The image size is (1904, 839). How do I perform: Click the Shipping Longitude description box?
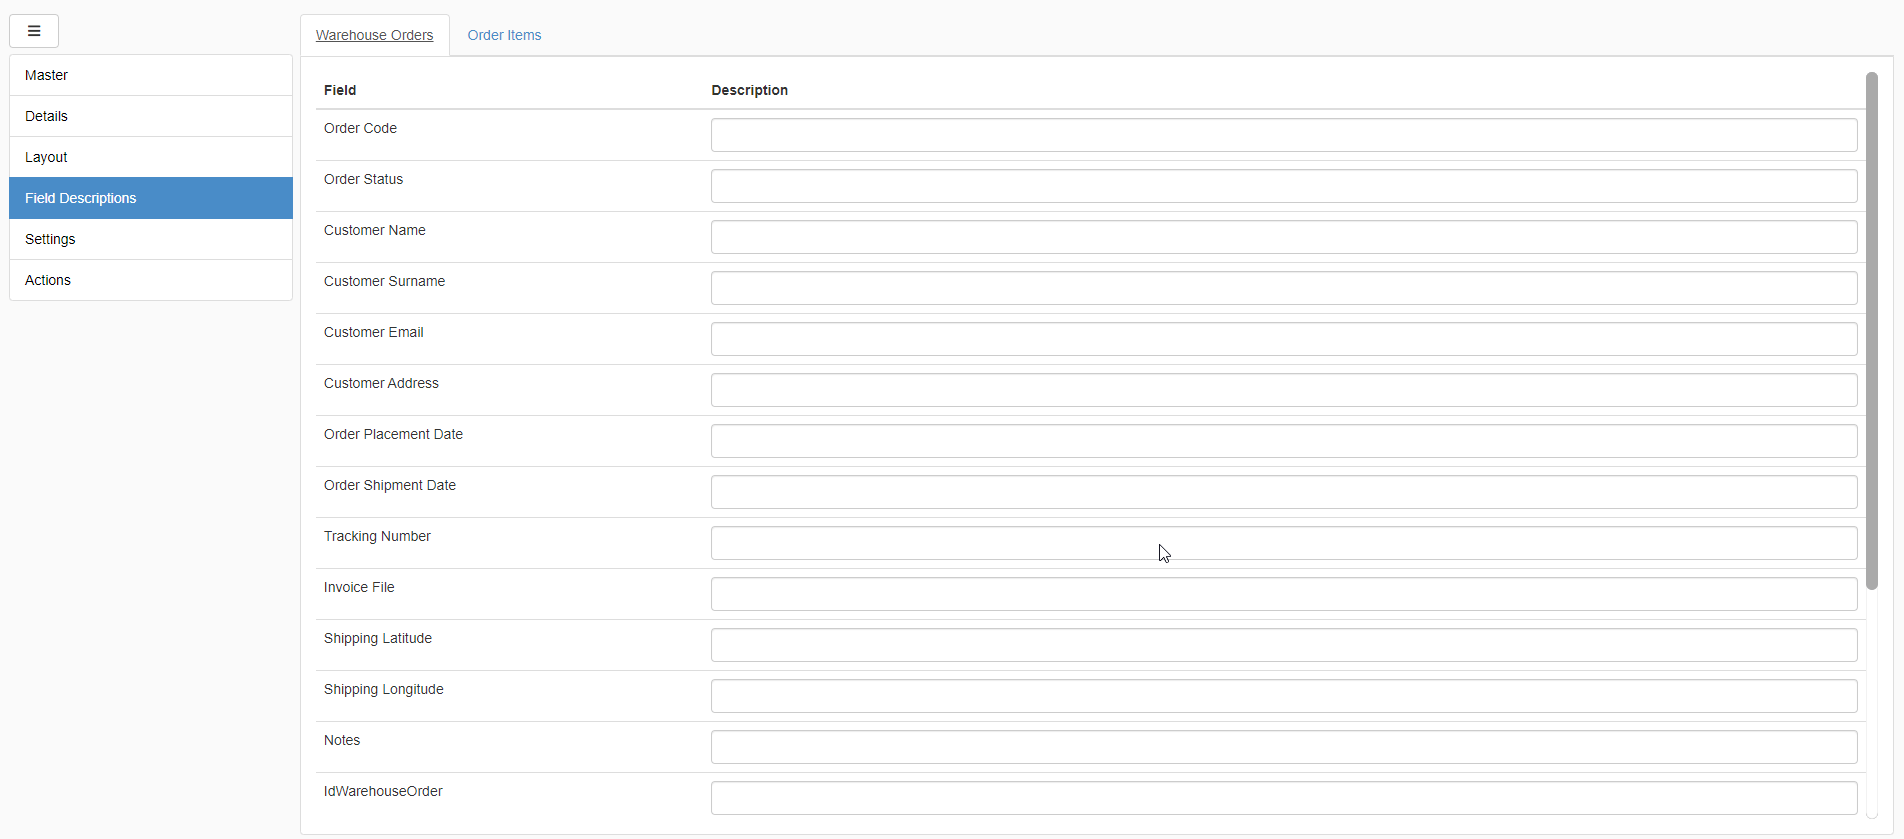pos(1283,696)
